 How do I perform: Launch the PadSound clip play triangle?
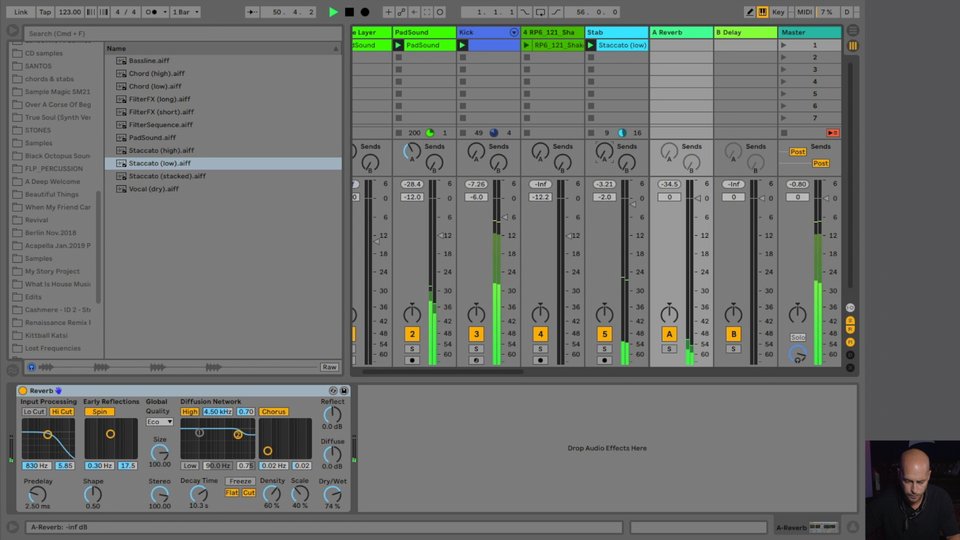398,45
